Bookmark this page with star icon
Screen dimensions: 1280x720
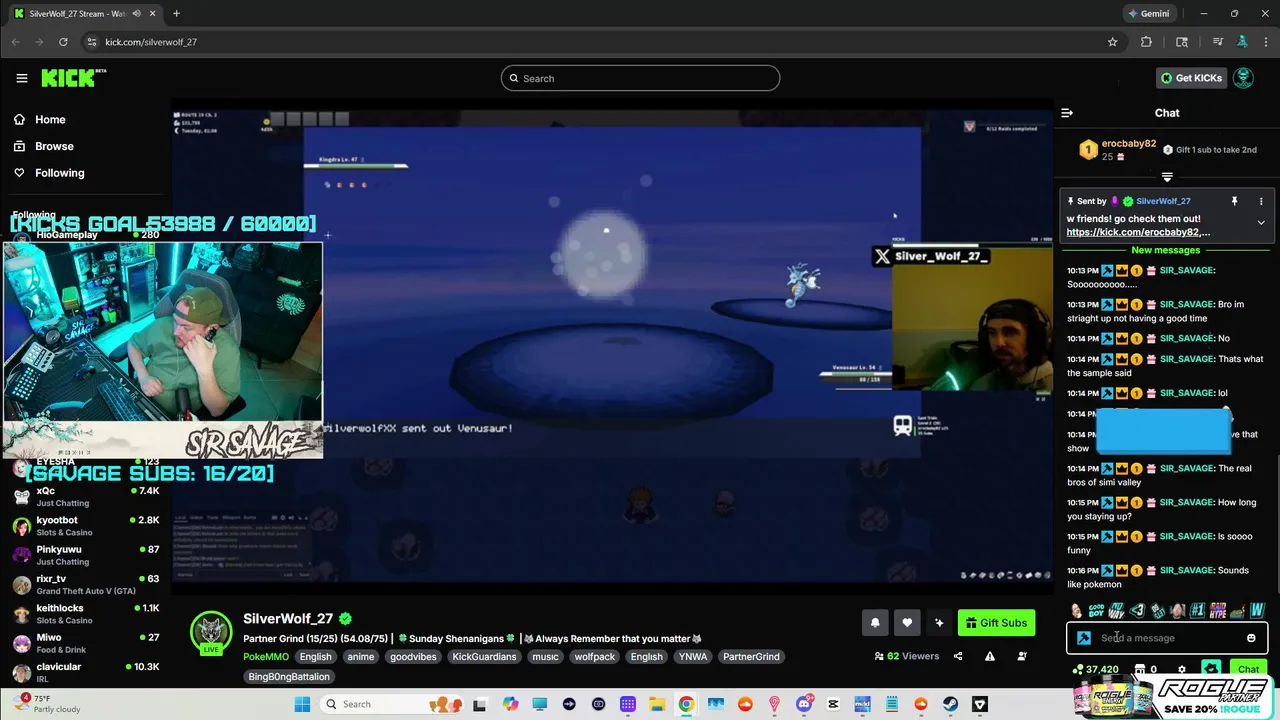pos(1112,42)
